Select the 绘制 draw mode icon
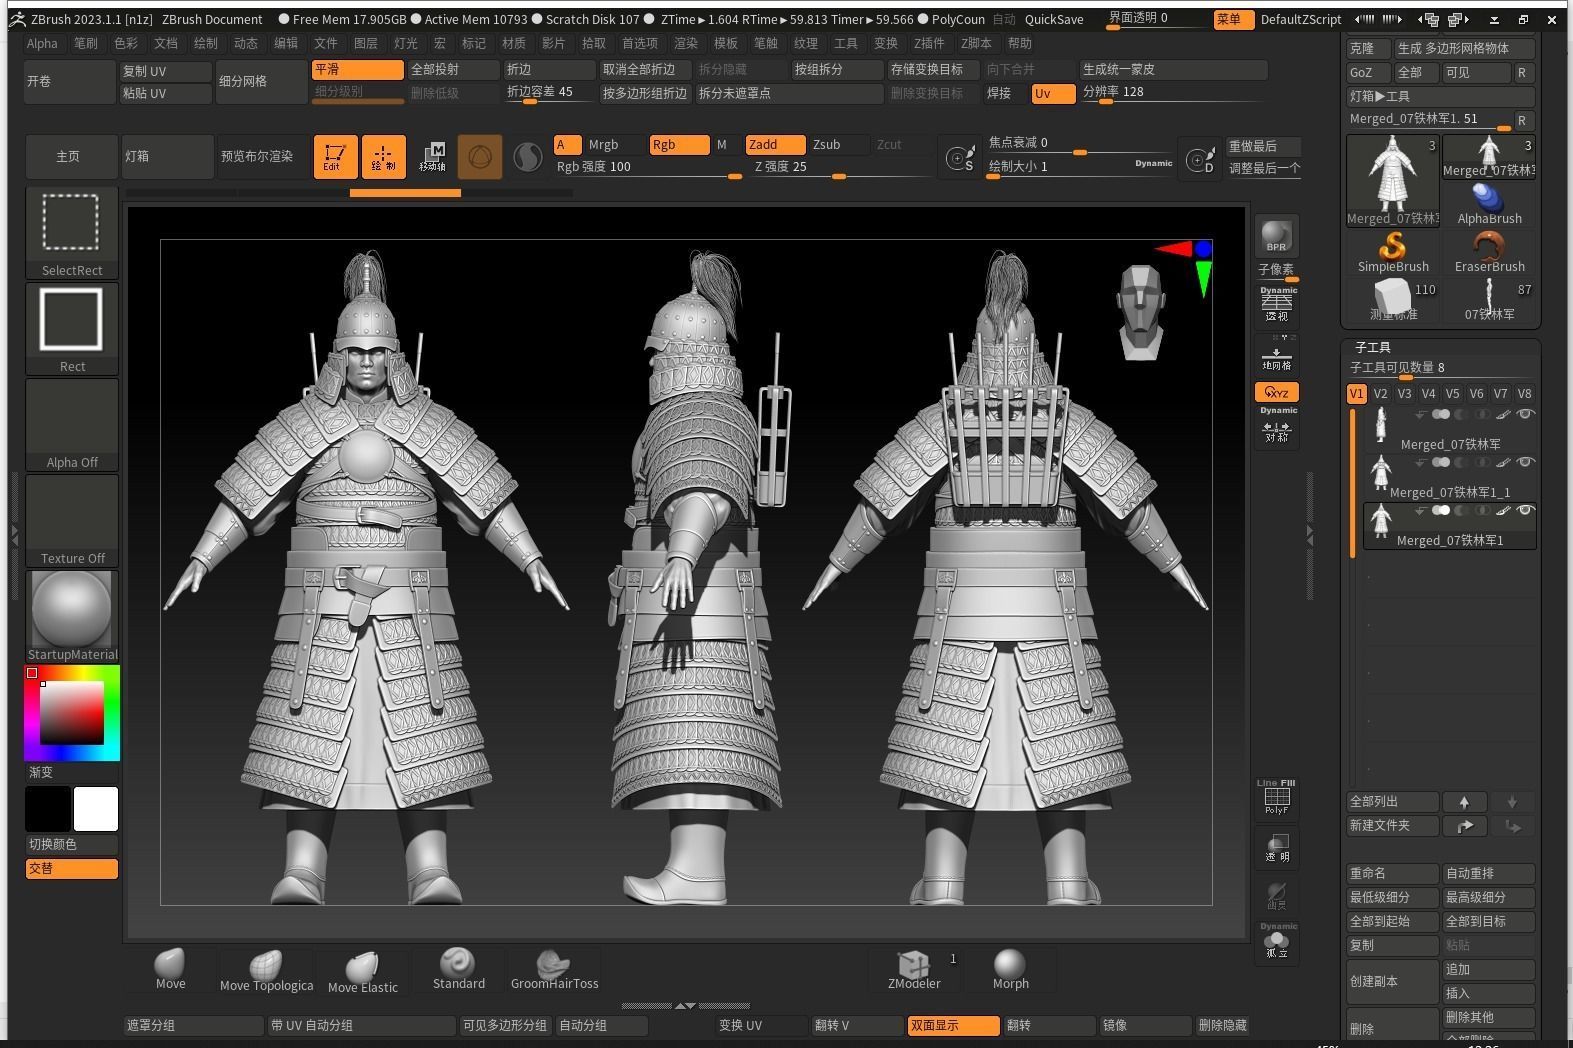 pyautogui.click(x=383, y=157)
